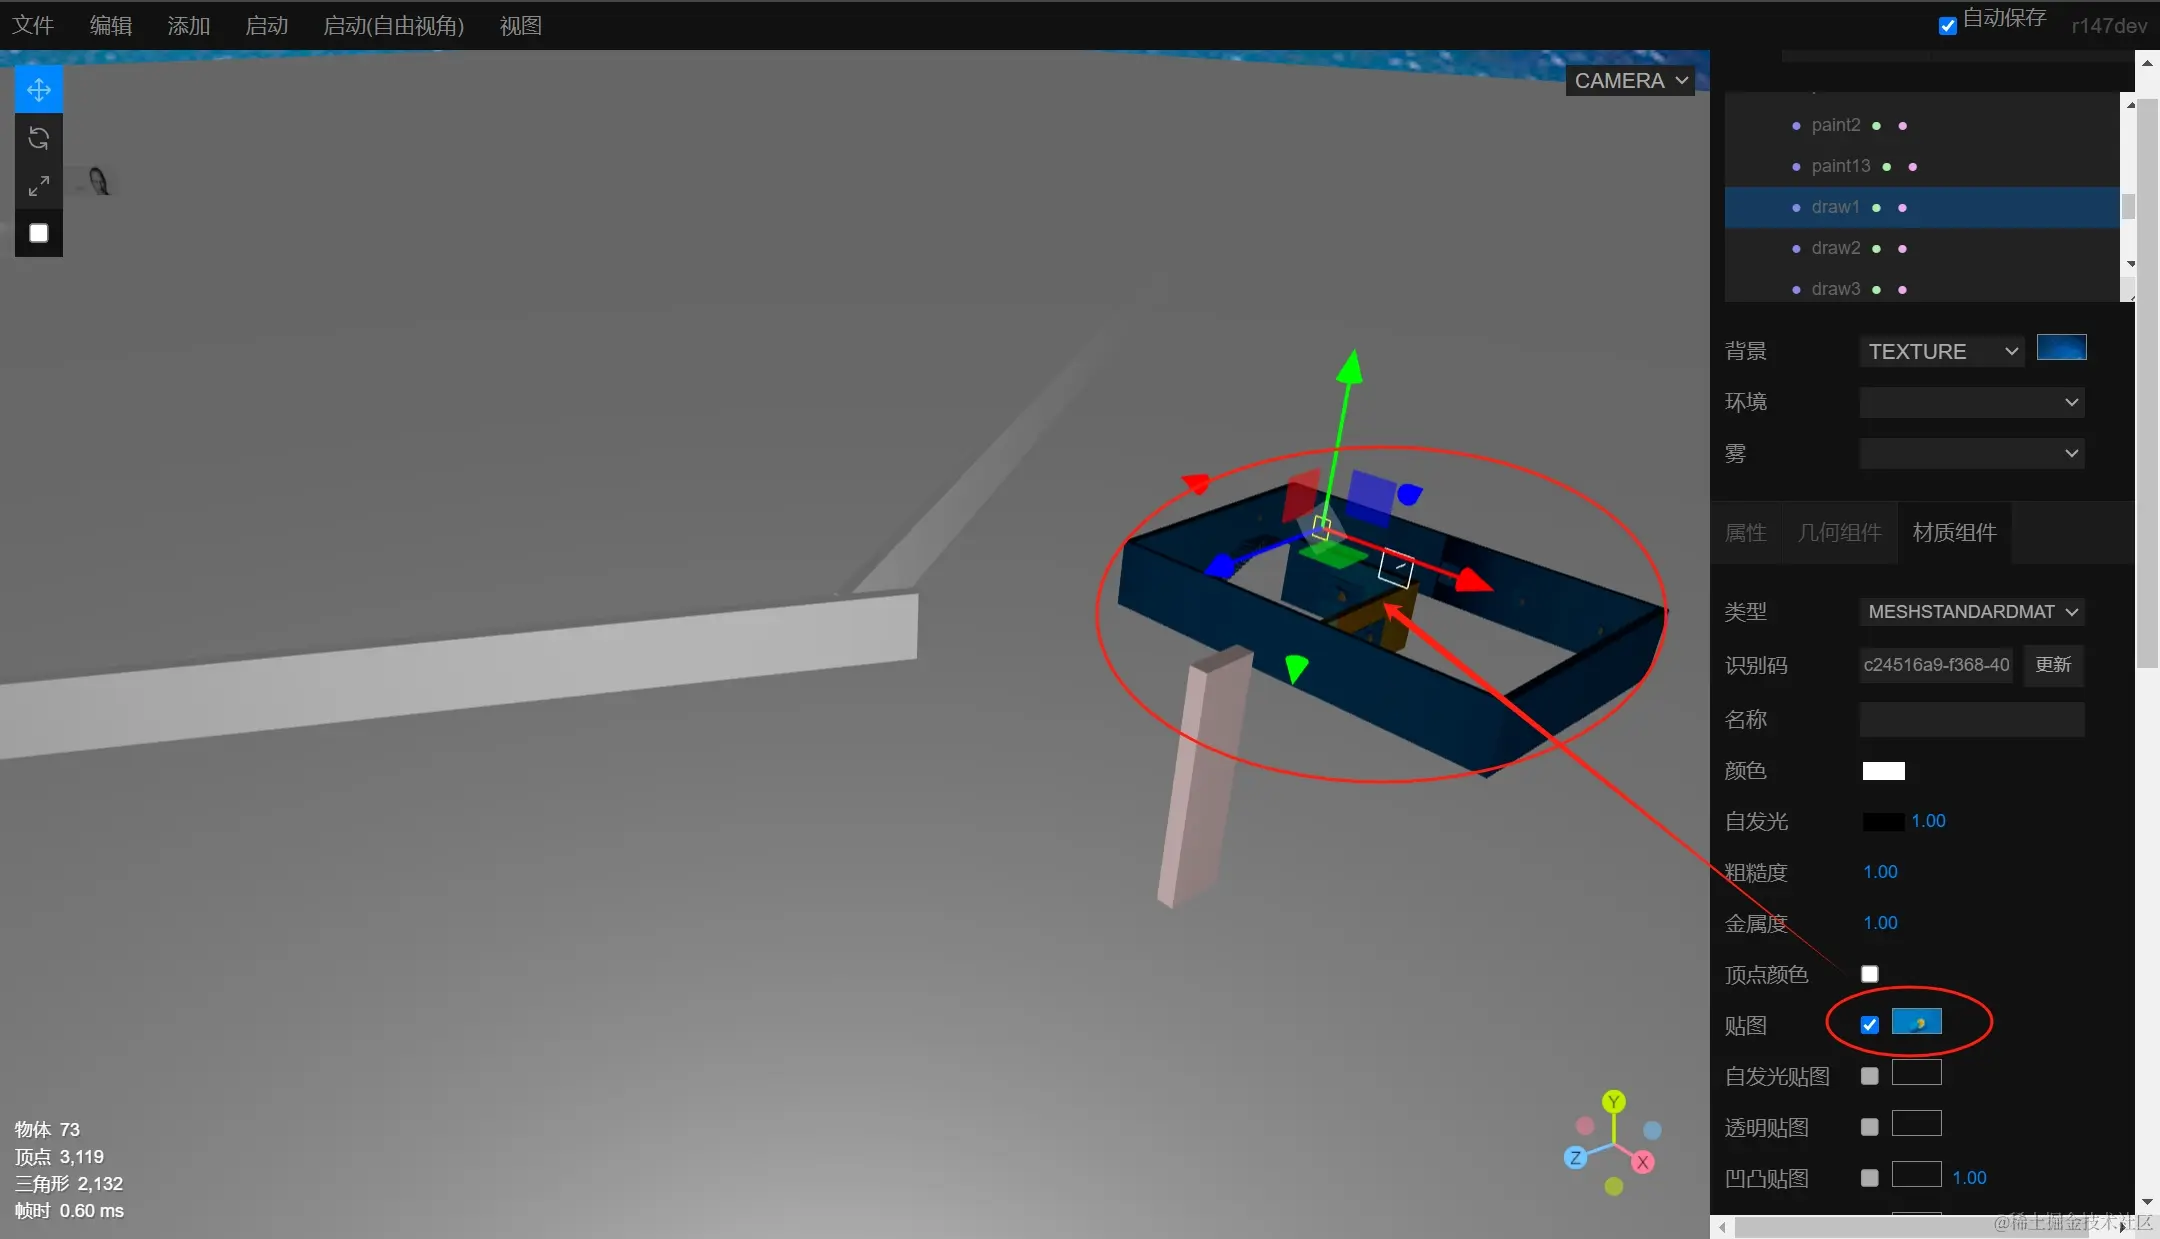
Task: Switch to the 几何组件 tab
Action: 1839,533
